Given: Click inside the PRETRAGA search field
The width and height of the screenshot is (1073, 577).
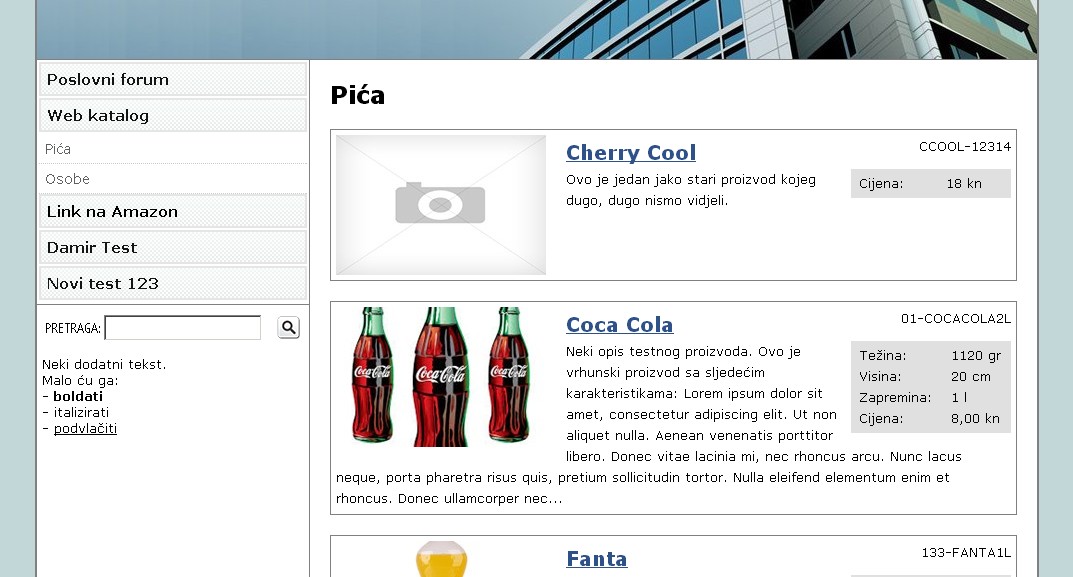Looking at the screenshot, I should click(182, 328).
